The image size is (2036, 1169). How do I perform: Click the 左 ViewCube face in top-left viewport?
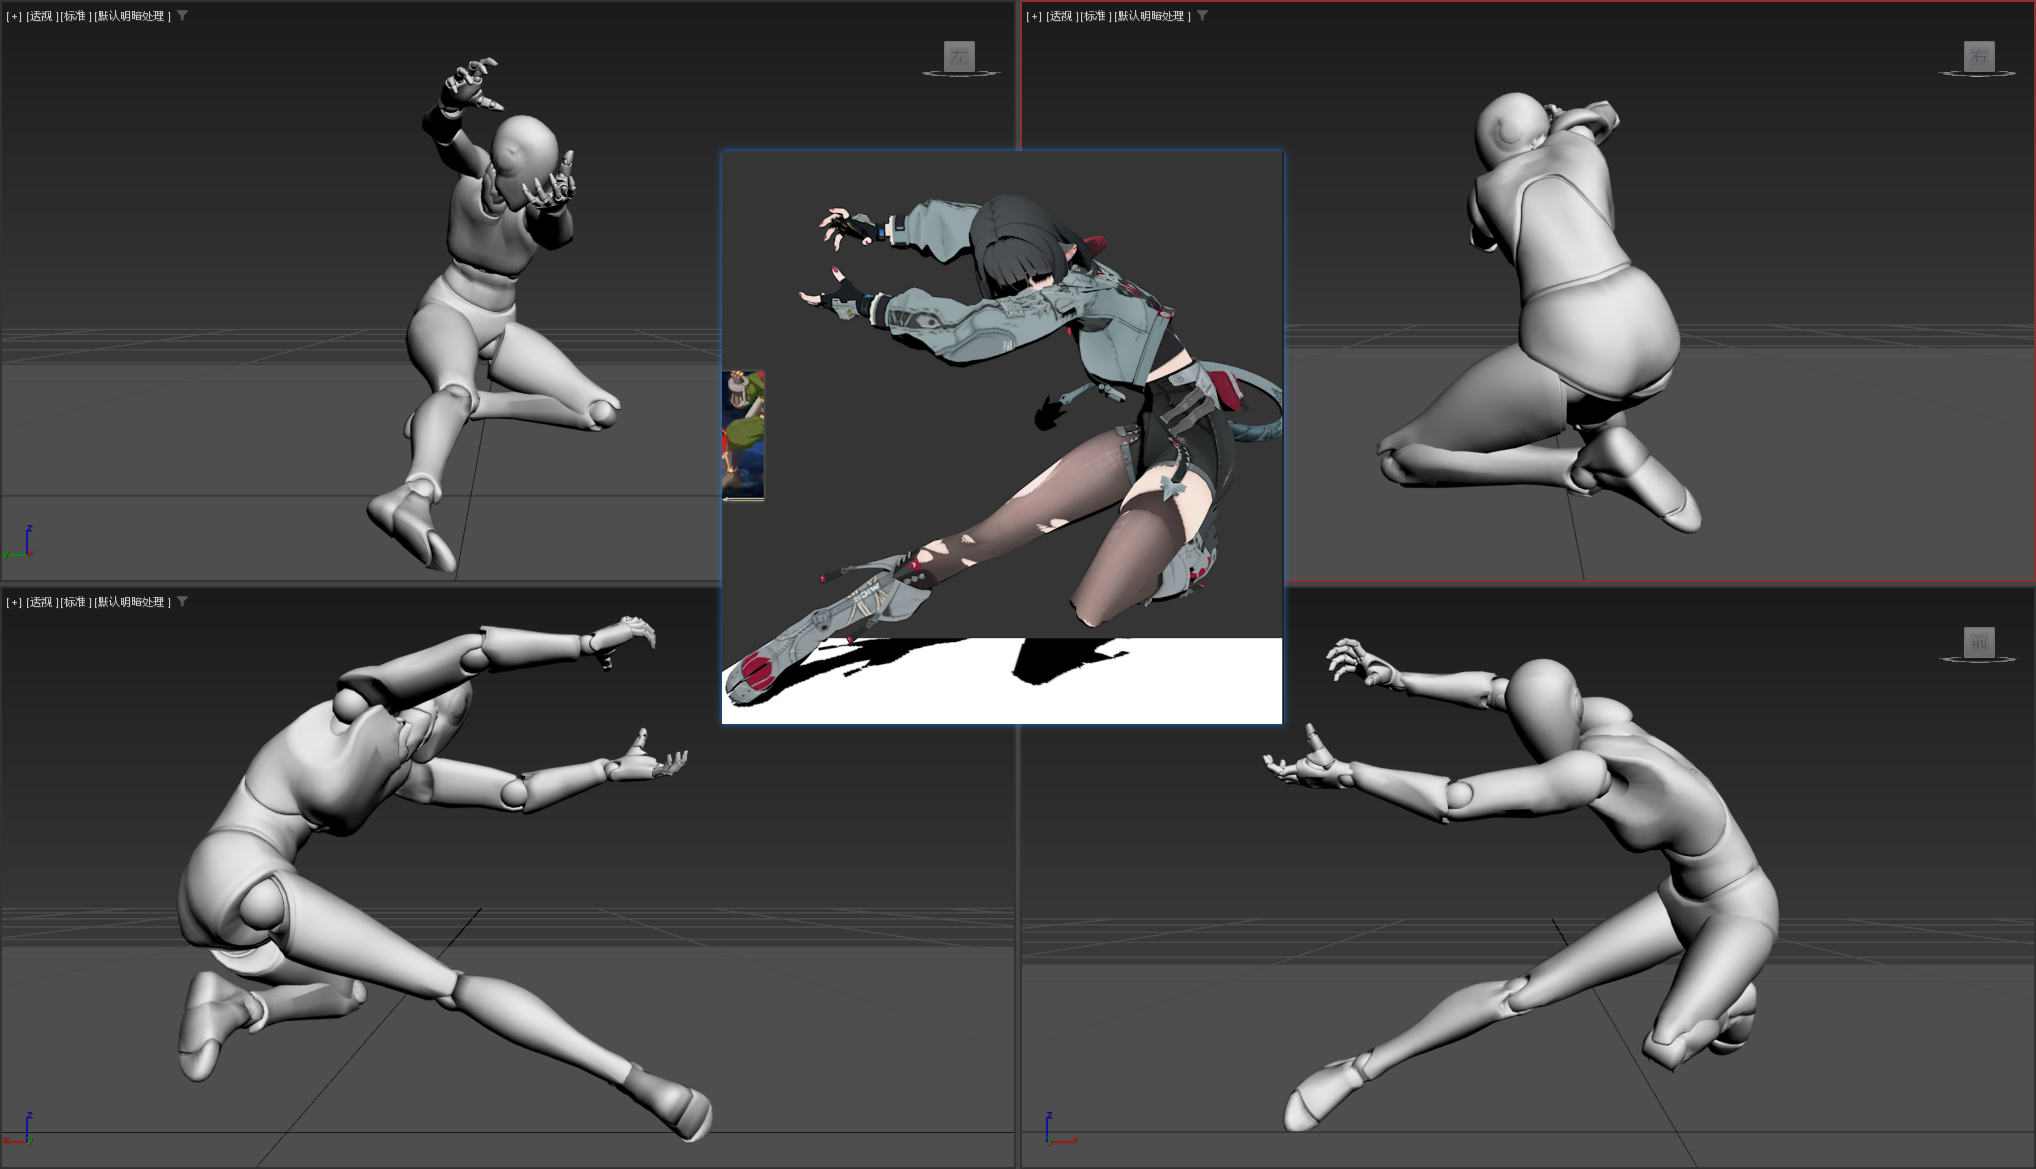click(x=959, y=56)
